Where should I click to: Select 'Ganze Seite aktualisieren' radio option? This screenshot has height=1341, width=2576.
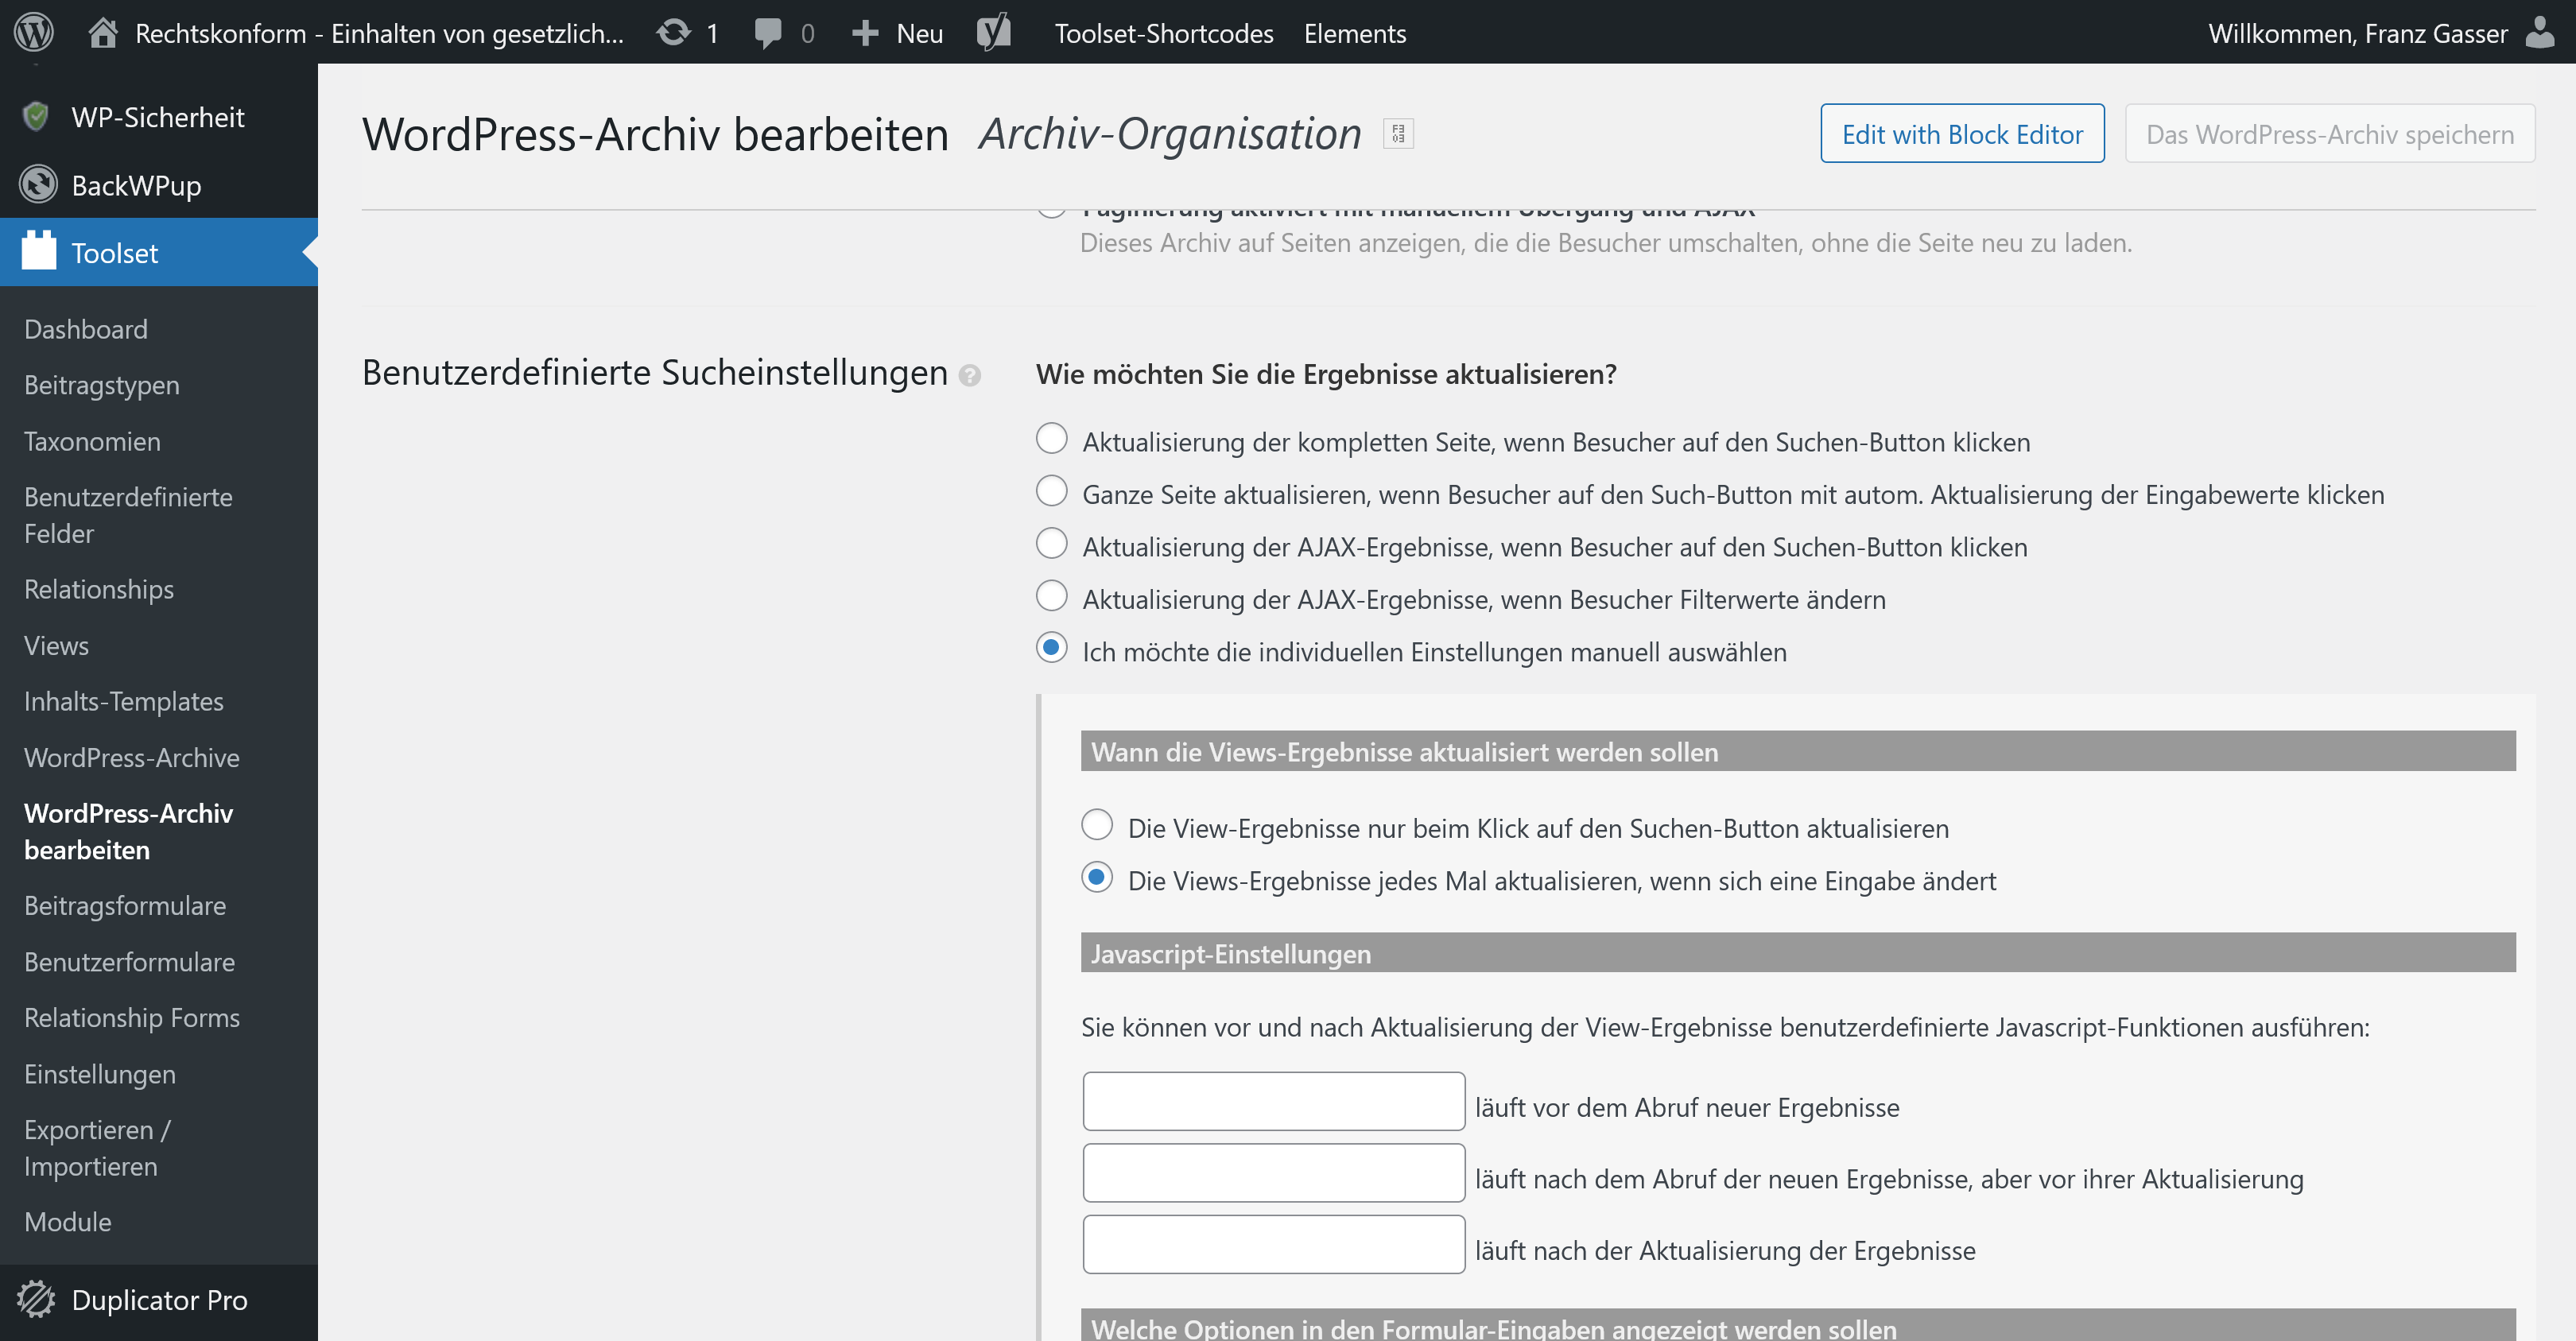[x=1051, y=491]
